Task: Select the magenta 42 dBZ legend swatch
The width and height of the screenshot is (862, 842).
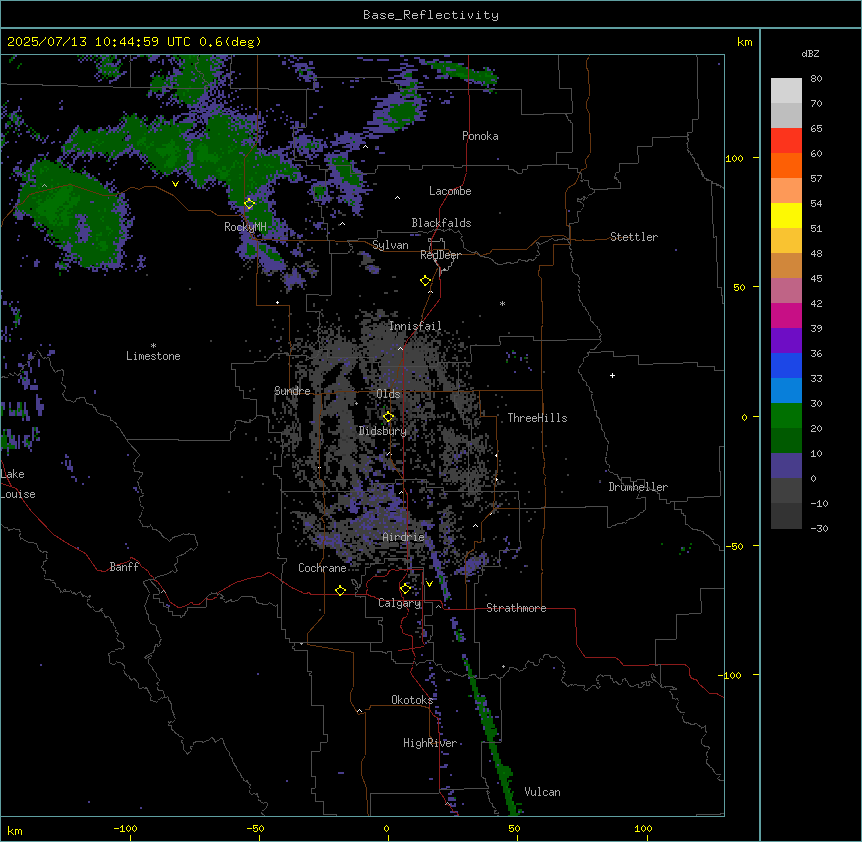Action: pyautogui.click(x=786, y=315)
